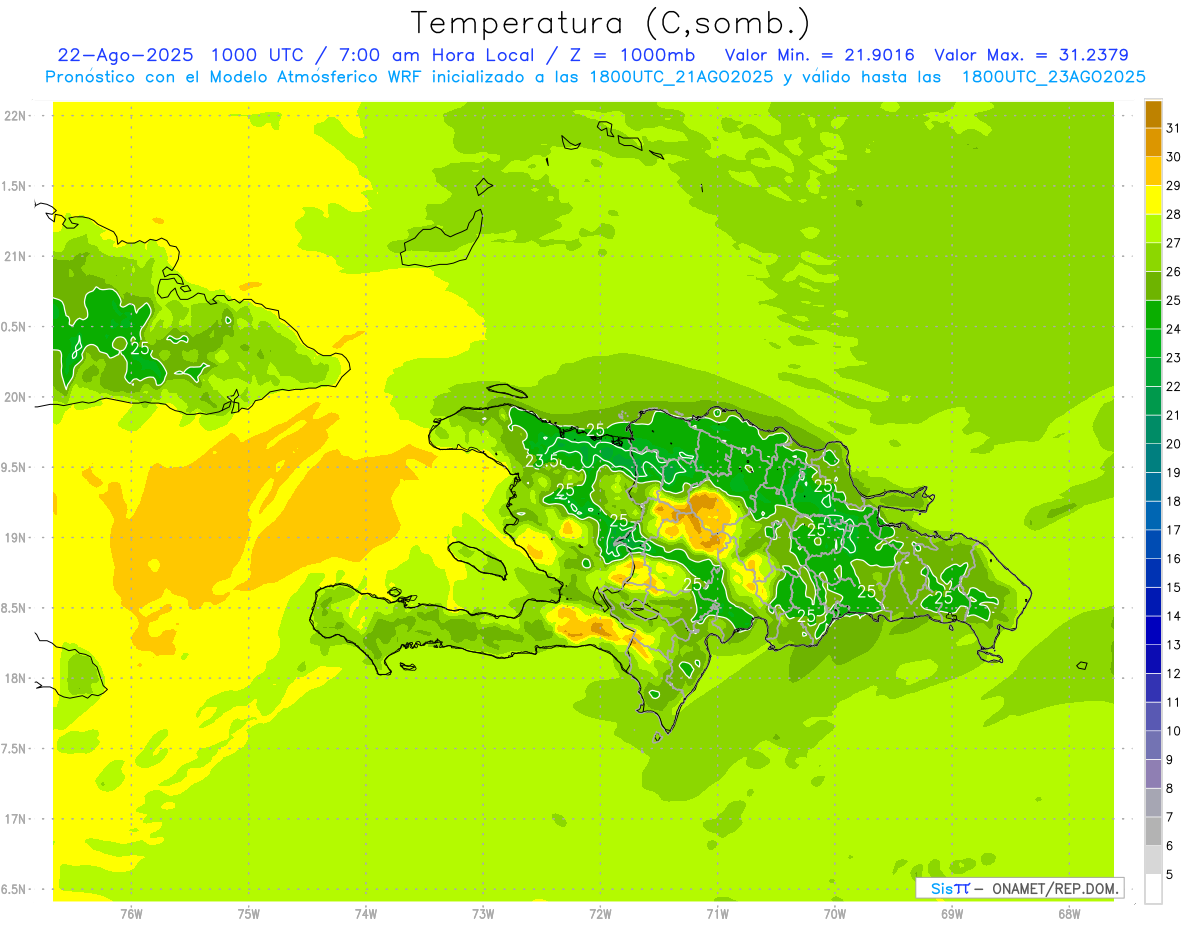Select the '22-Ago-2025' date text
Viewport: 1200px width, 927px height.
click(126, 55)
